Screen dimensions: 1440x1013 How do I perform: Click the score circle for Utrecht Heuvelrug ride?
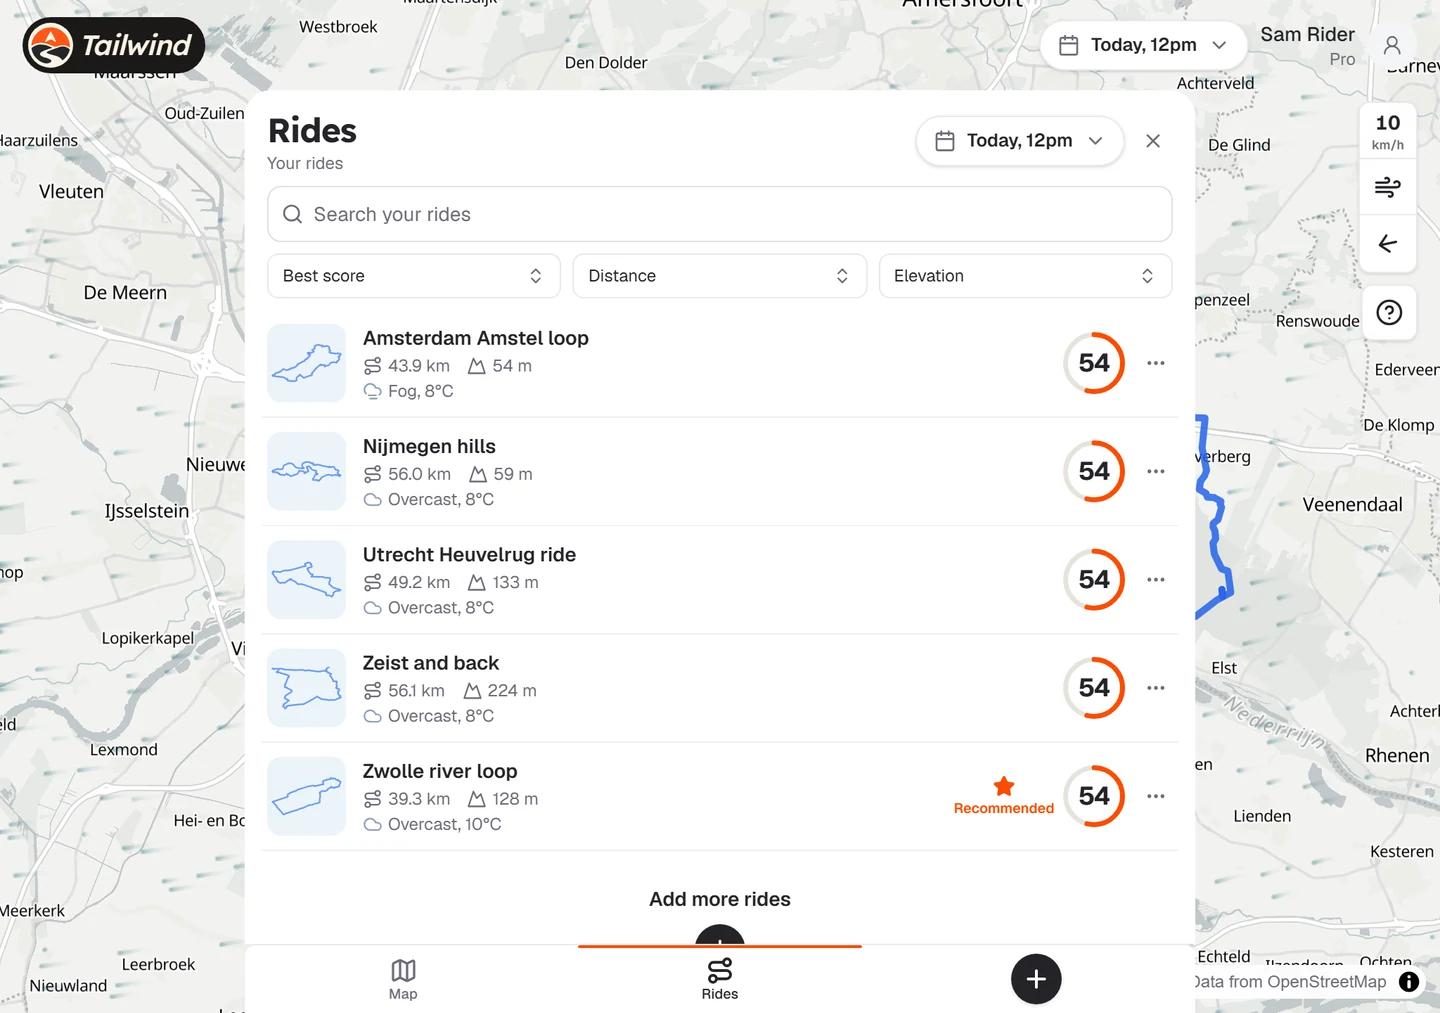1094,579
